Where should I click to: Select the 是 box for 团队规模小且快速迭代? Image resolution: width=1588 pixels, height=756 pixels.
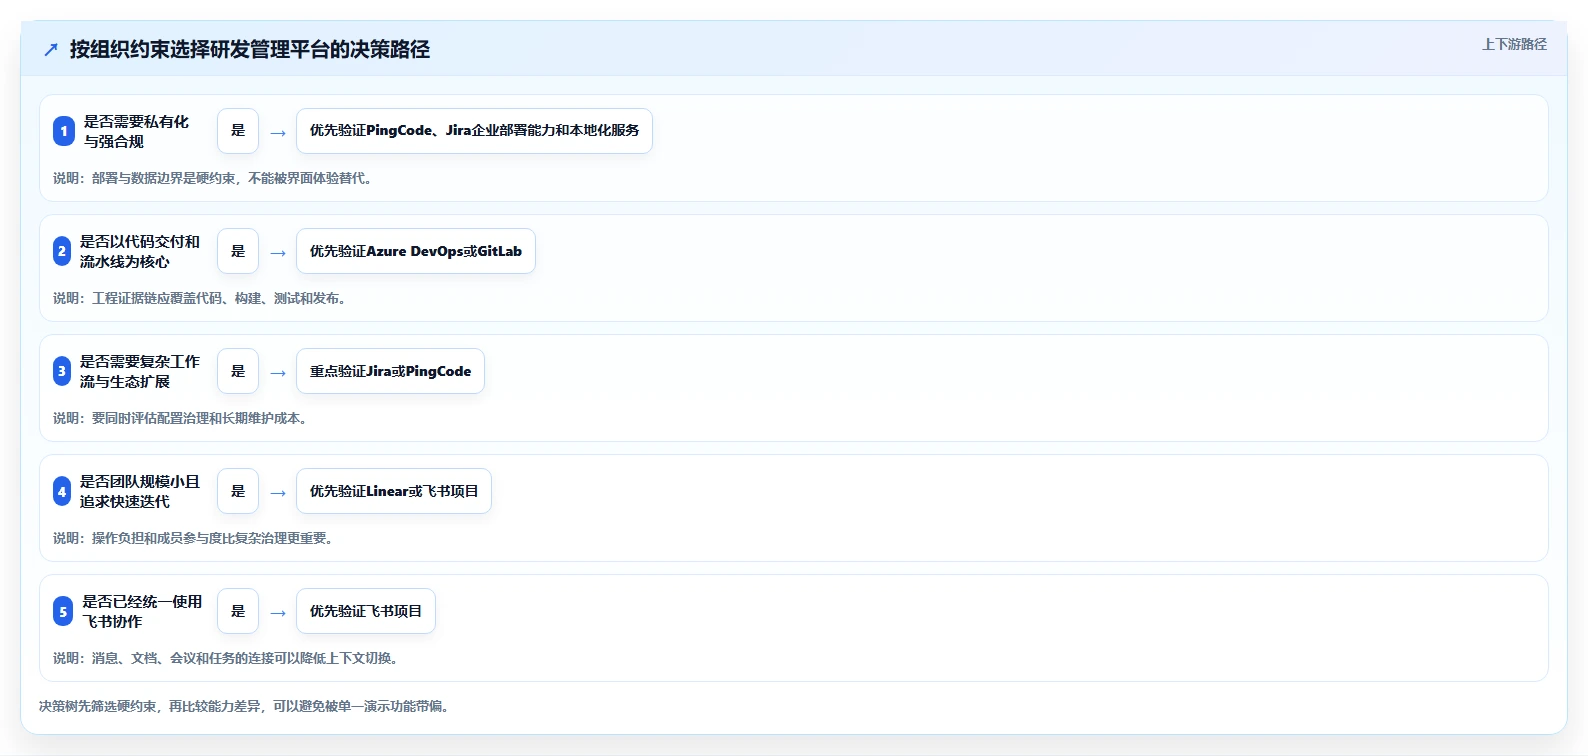pos(238,491)
